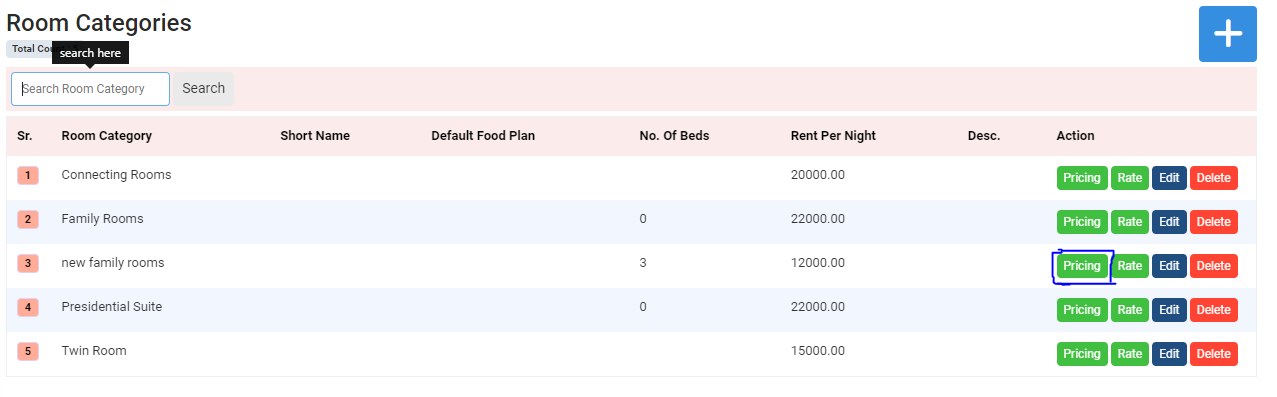
Task: Open Rate for new family rooms
Action: point(1130,266)
